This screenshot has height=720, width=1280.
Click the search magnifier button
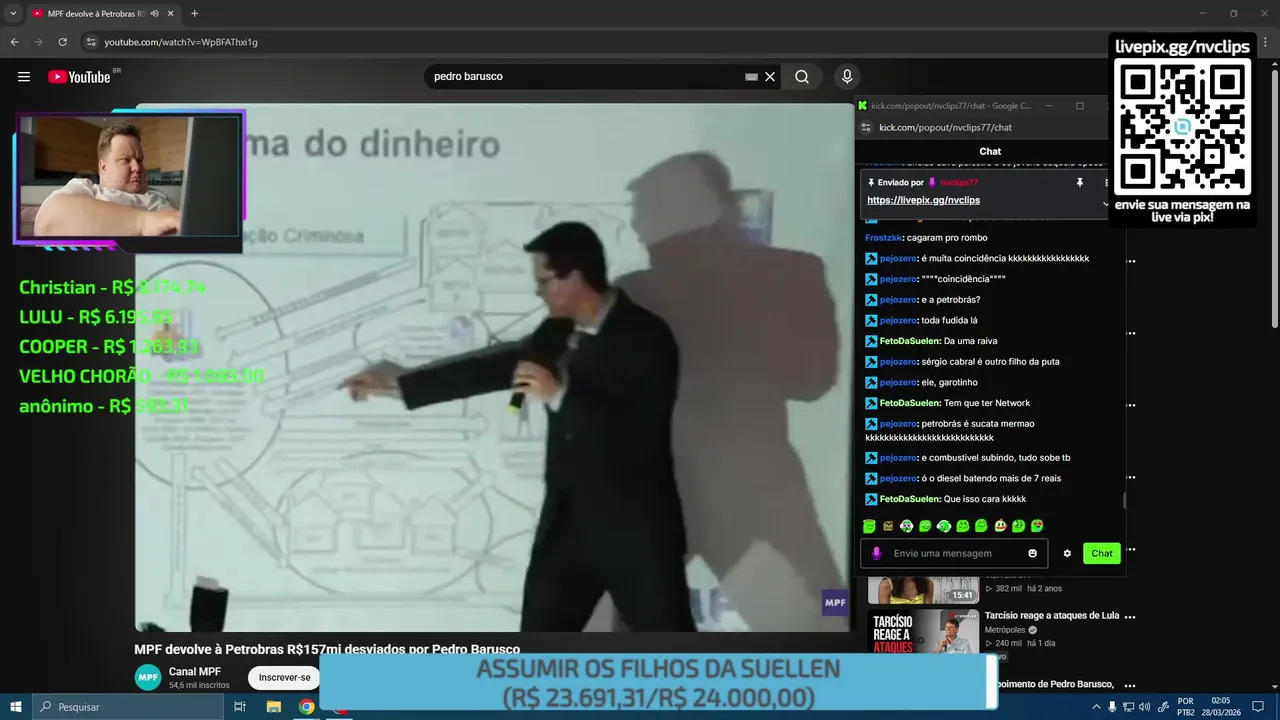point(802,77)
